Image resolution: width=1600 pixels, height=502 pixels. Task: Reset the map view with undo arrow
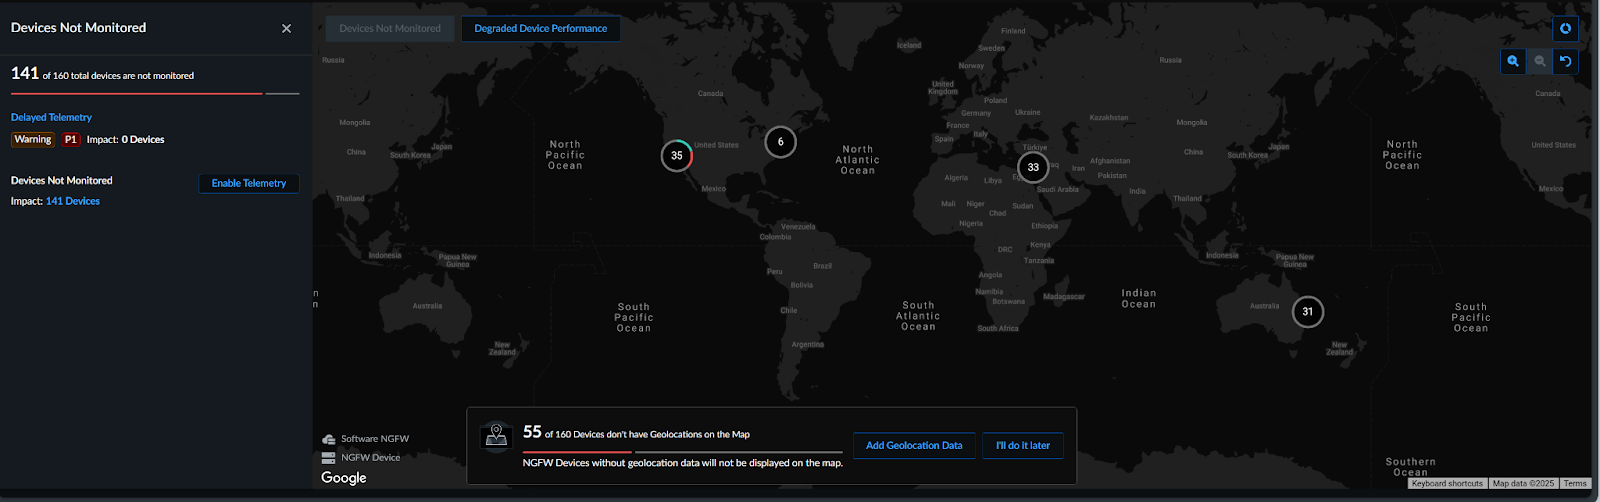(1566, 61)
